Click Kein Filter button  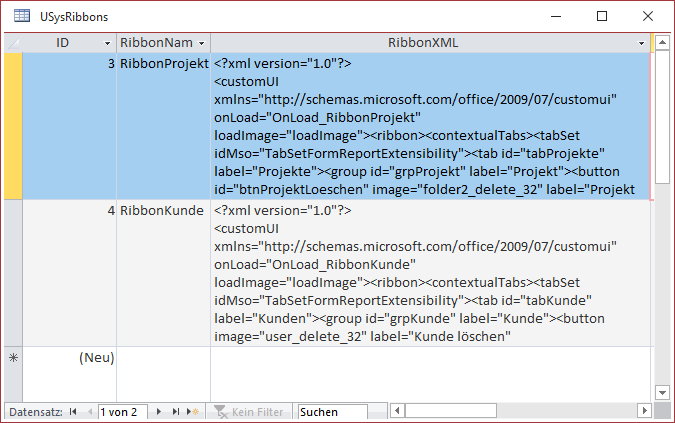(249, 412)
